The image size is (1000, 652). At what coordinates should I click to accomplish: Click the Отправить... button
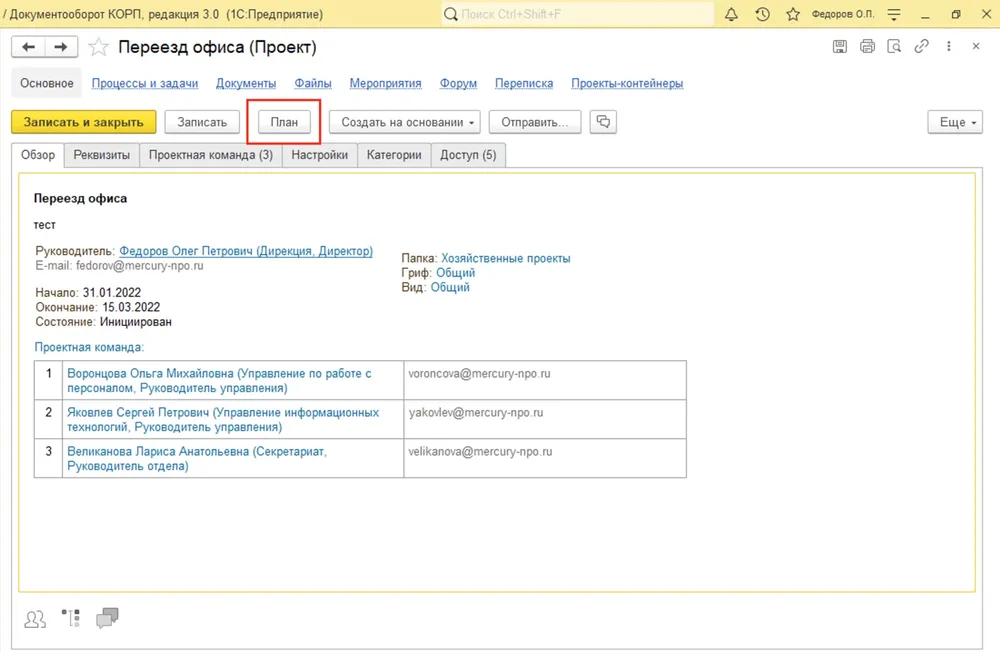click(x=534, y=122)
